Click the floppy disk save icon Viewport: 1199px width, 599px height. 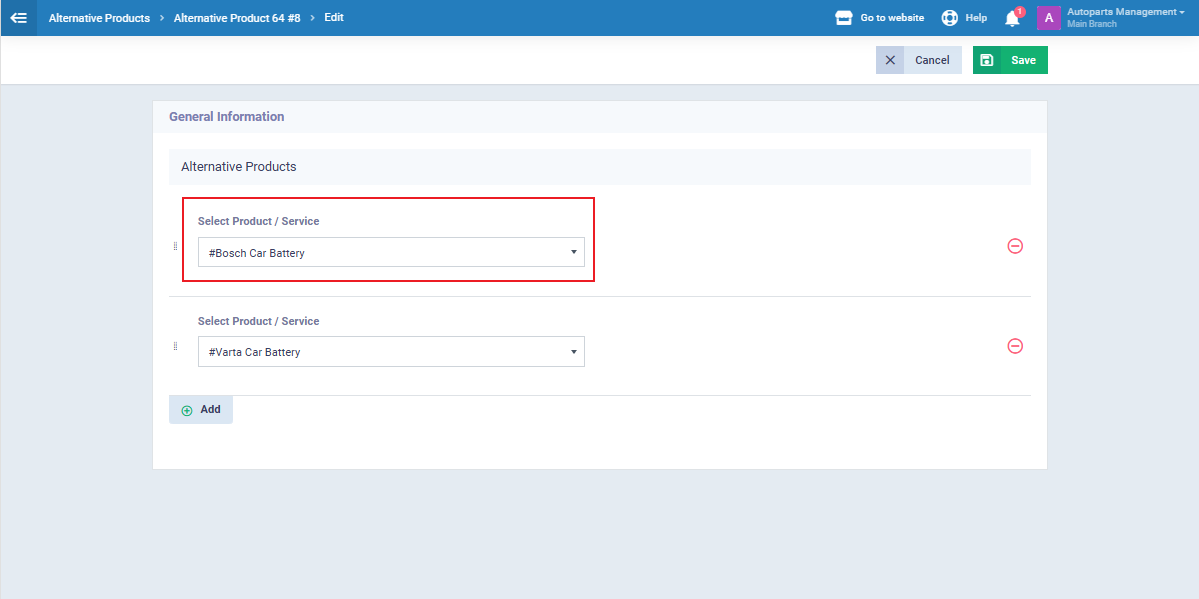pos(986,60)
